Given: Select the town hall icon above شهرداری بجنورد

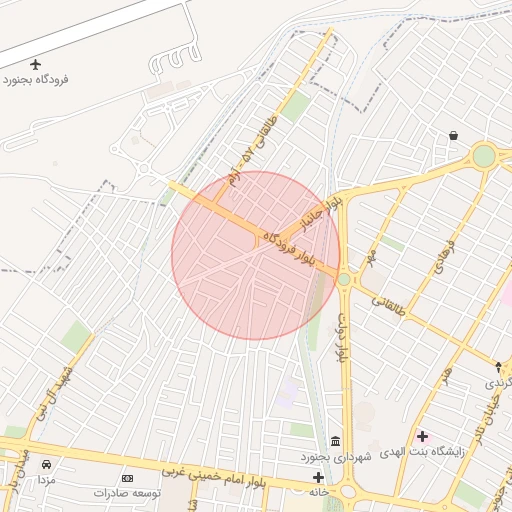Looking at the screenshot, I should tap(336, 441).
